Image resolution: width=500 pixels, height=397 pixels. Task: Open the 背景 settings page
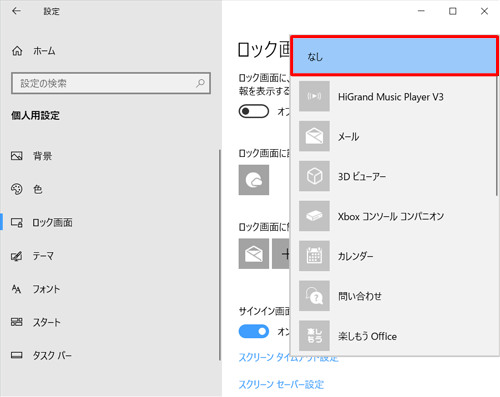42,156
